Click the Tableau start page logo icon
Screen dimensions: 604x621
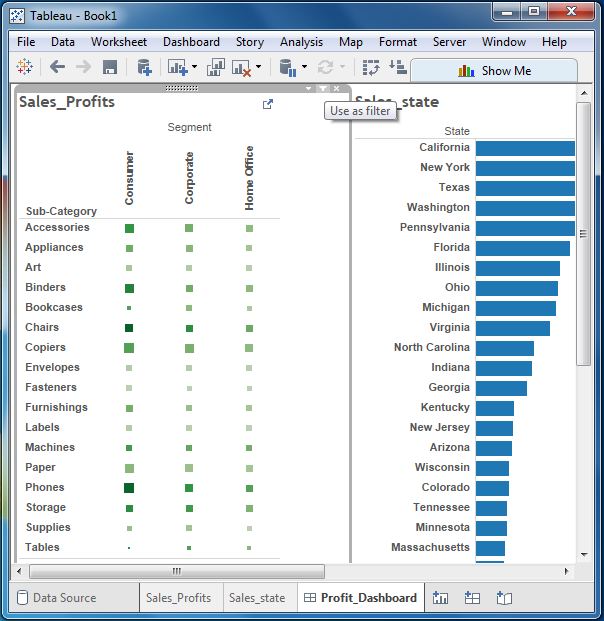pyautogui.click(x=26, y=68)
